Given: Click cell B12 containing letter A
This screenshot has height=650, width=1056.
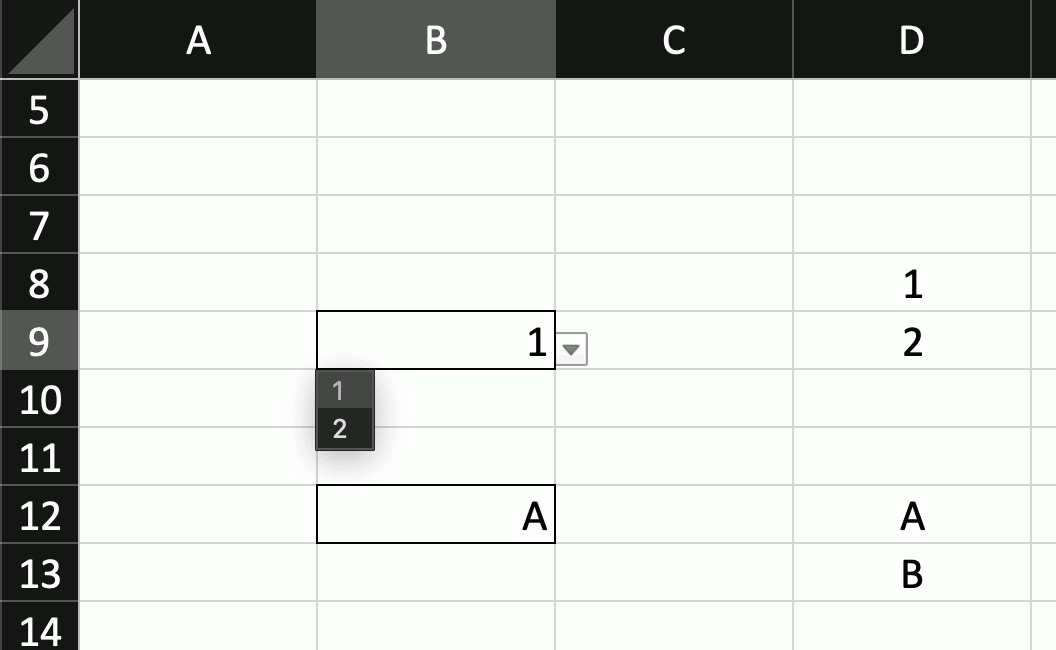Looking at the screenshot, I should click(x=435, y=515).
